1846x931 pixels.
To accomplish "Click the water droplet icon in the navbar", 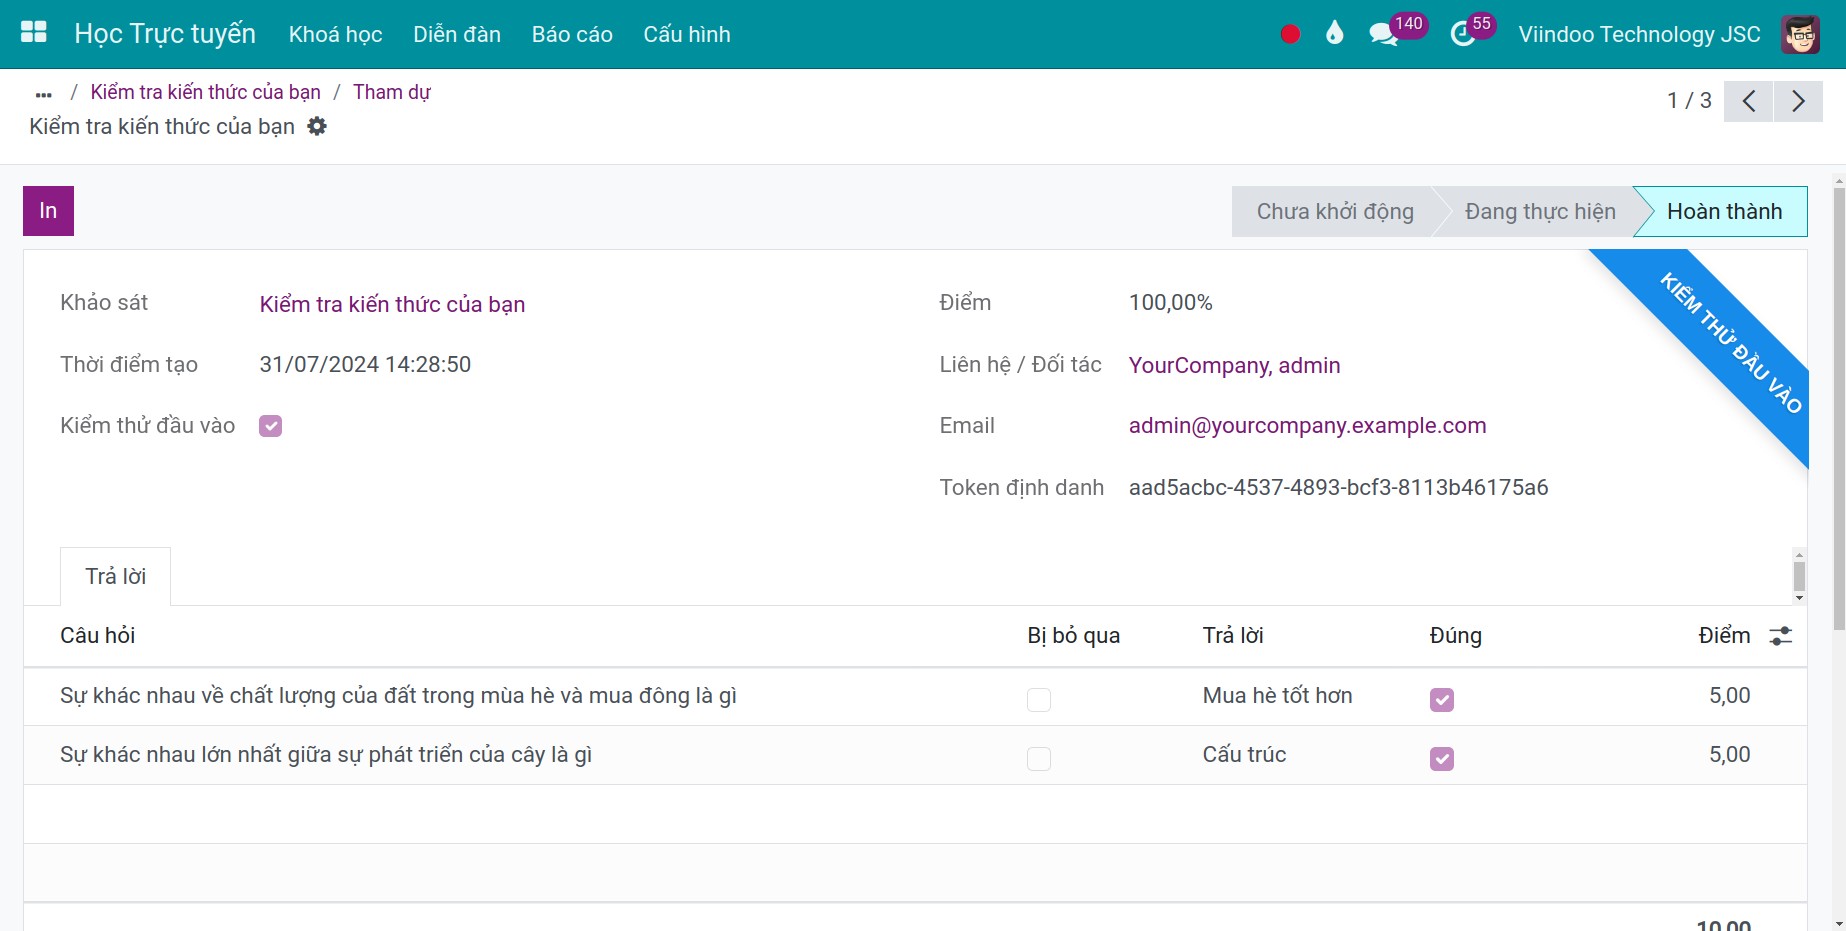I will tap(1334, 34).
